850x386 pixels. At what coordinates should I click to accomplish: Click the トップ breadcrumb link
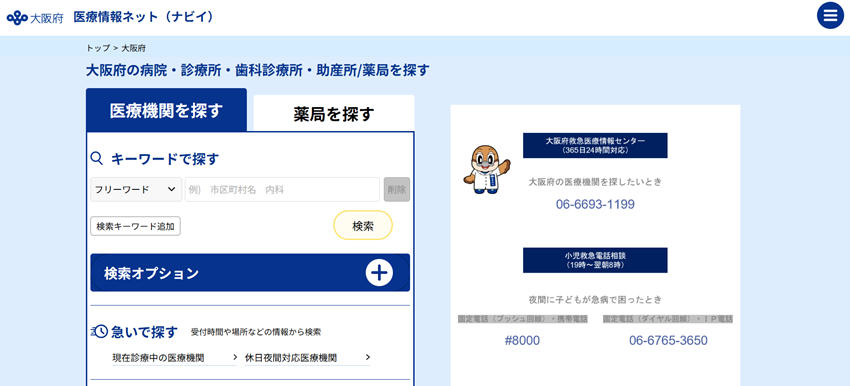tap(98, 48)
